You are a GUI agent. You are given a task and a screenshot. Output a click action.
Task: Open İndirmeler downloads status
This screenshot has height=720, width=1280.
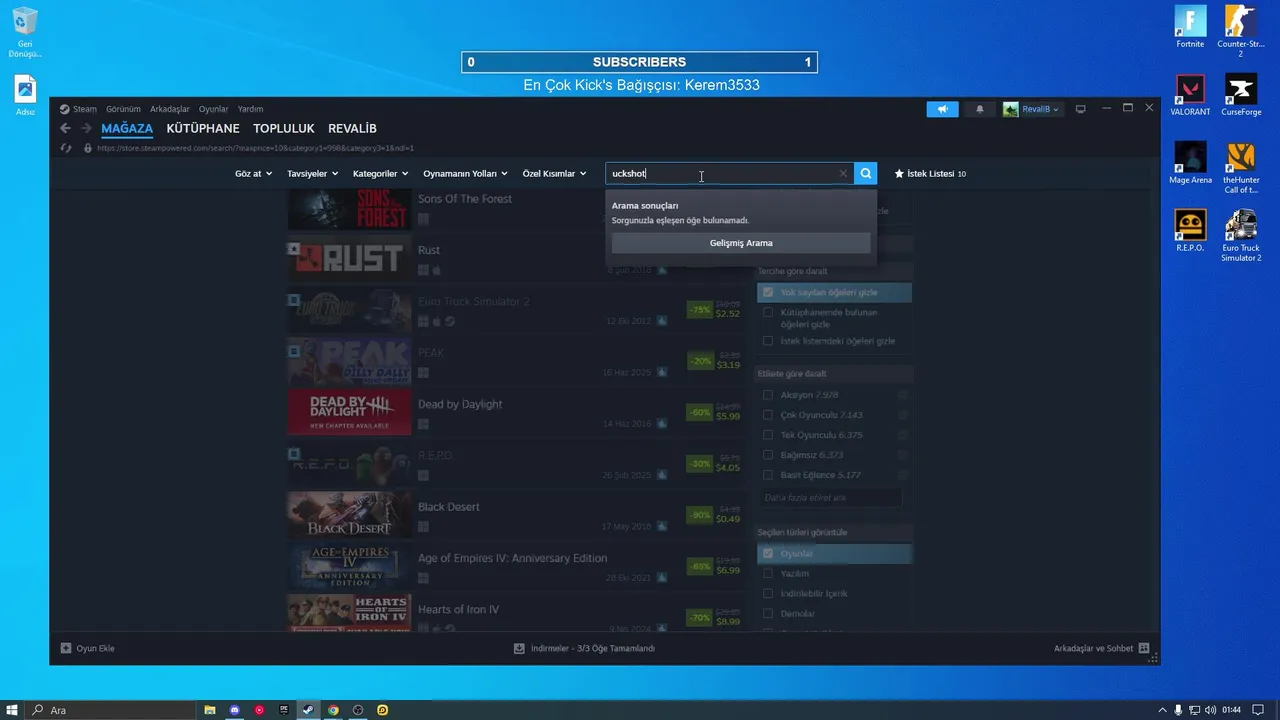tap(584, 648)
